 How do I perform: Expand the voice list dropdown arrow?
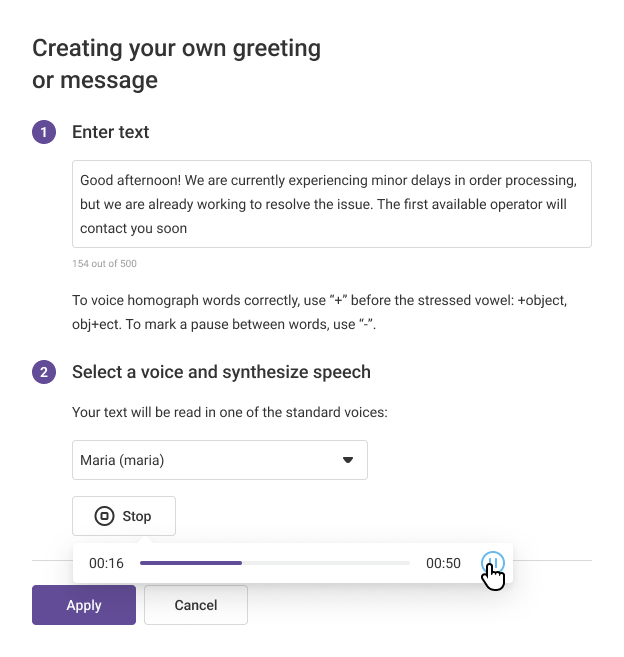pyautogui.click(x=348, y=460)
